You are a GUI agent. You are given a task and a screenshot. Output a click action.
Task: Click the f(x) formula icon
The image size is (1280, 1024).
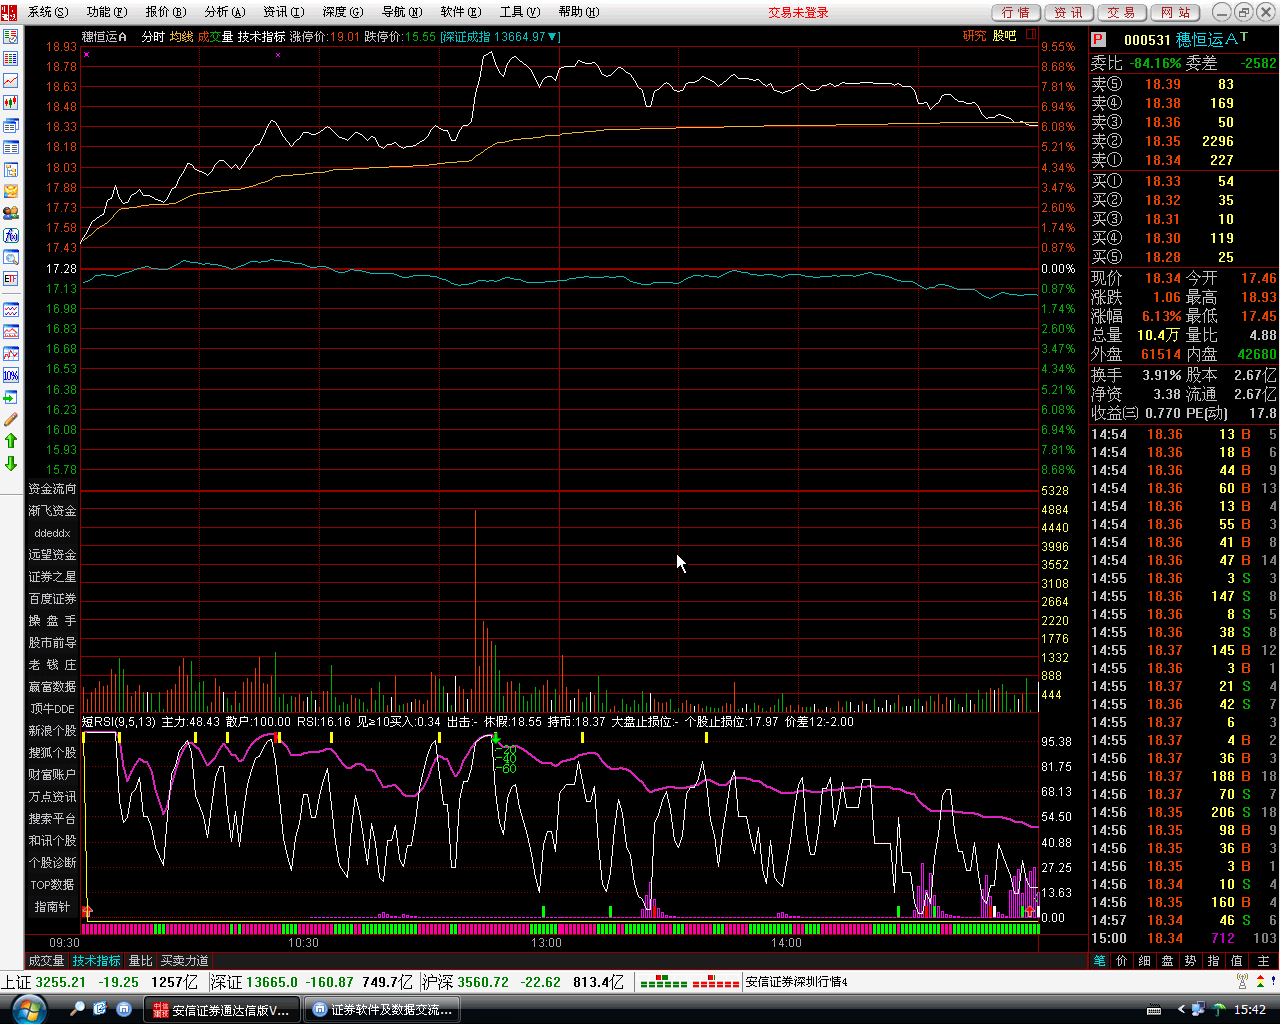pos(11,235)
